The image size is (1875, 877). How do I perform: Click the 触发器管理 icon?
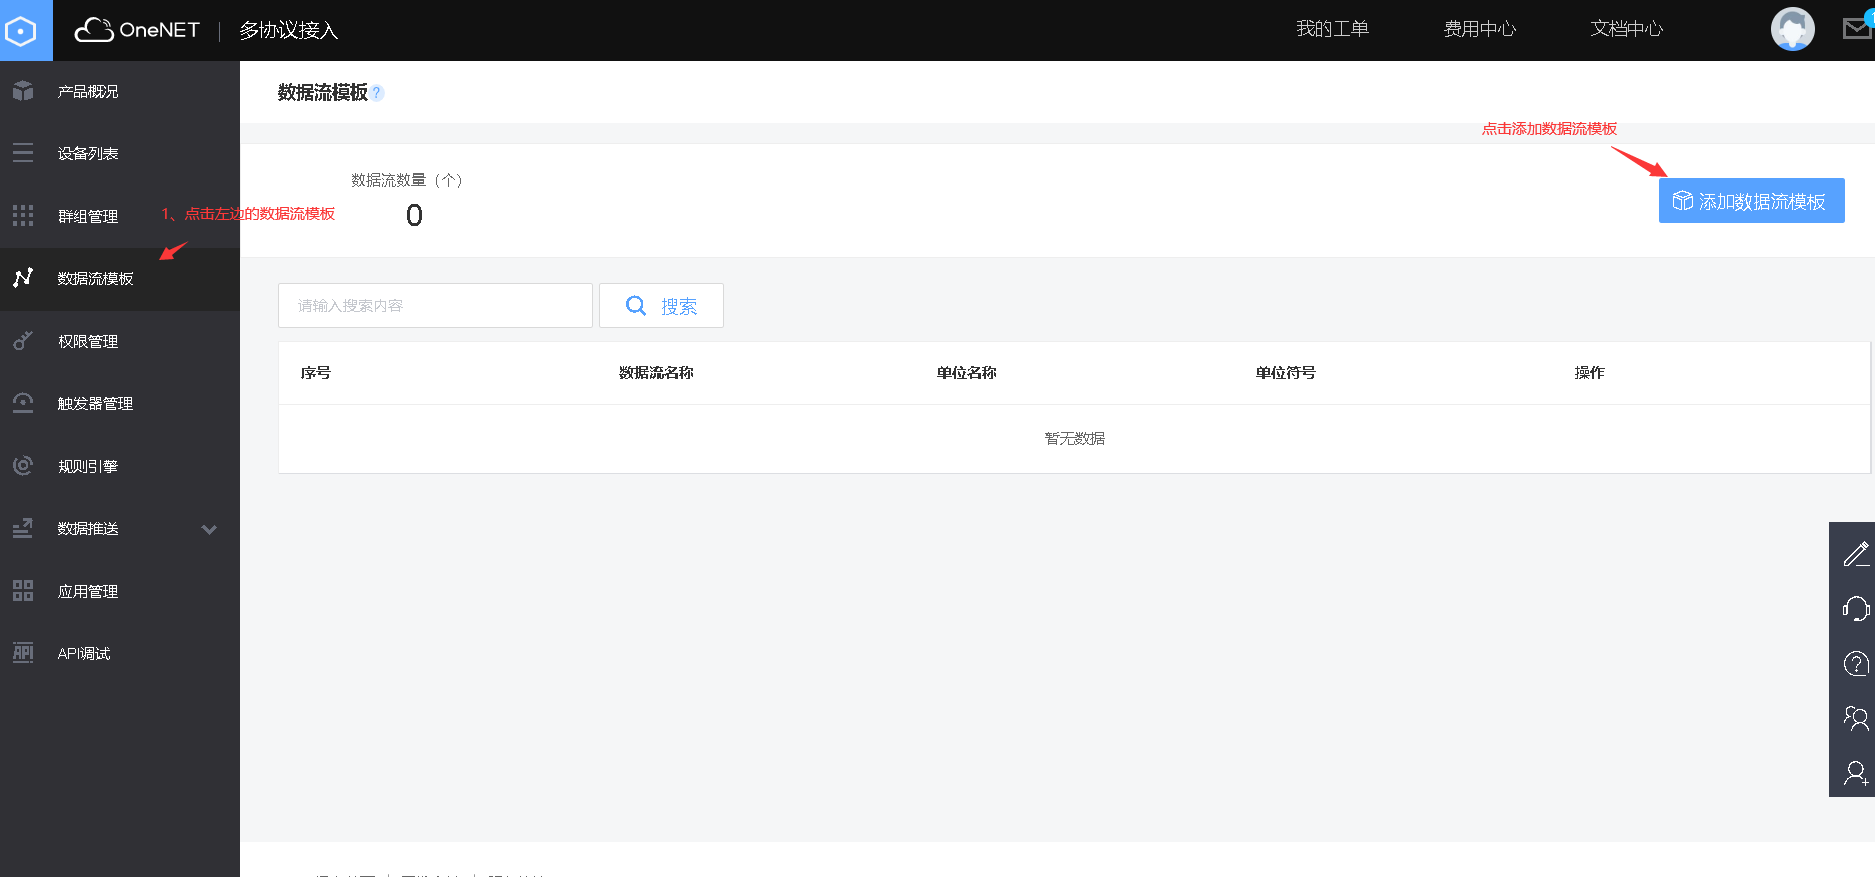point(23,403)
